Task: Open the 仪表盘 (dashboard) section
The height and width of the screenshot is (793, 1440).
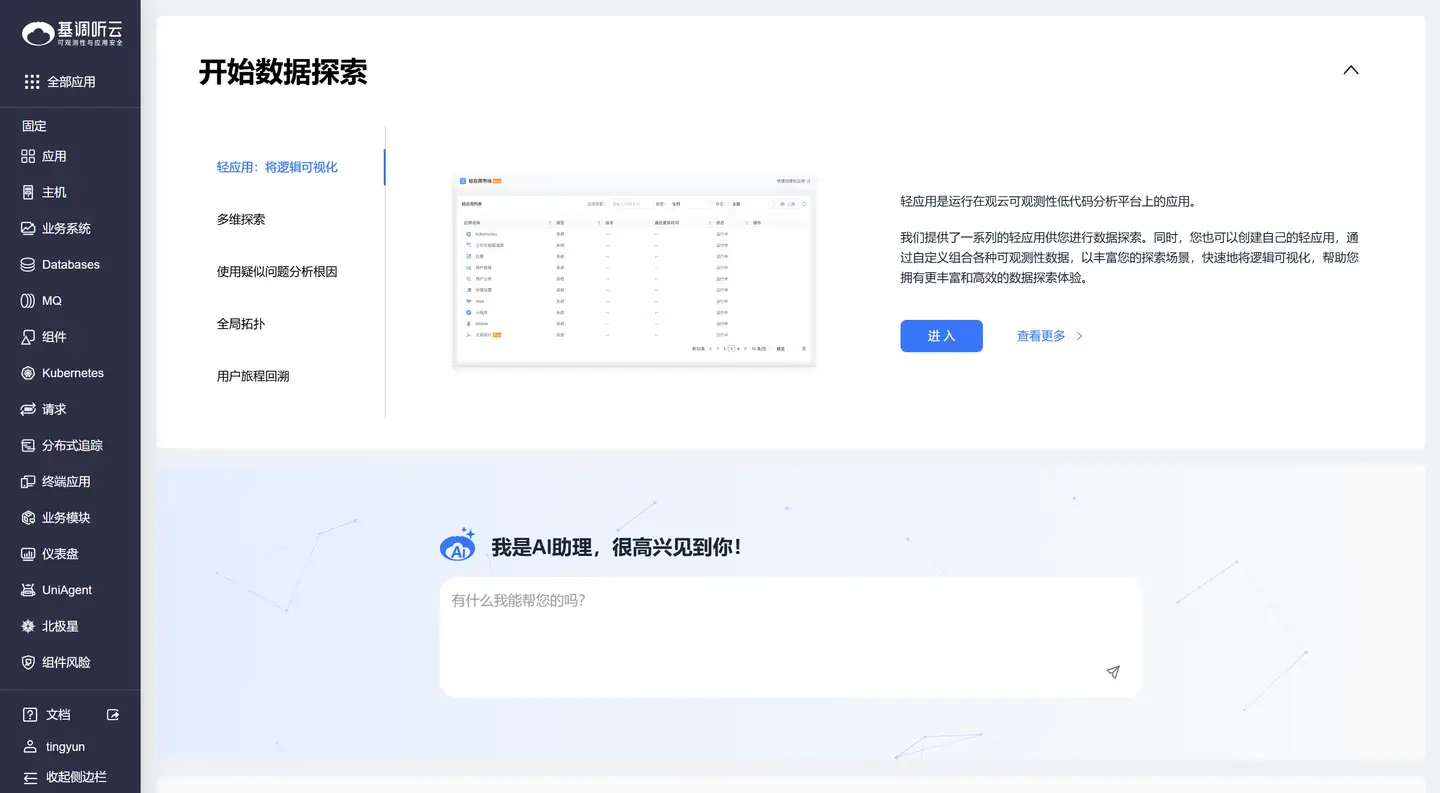Action: tap(60, 553)
